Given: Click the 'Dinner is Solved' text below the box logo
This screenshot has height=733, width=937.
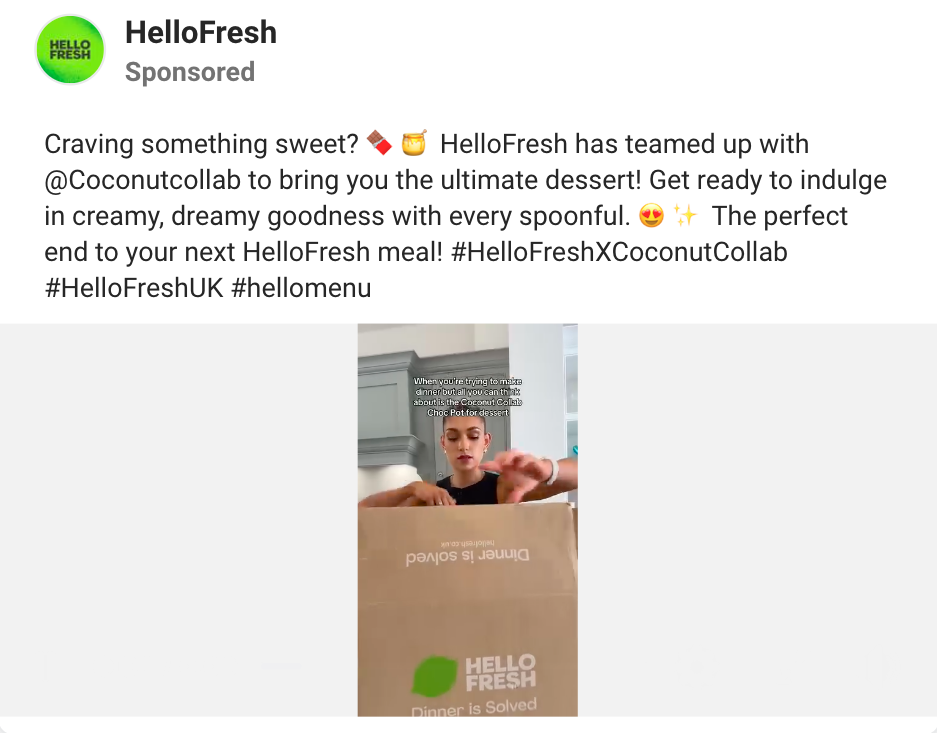Looking at the screenshot, I should tap(473, 707).
